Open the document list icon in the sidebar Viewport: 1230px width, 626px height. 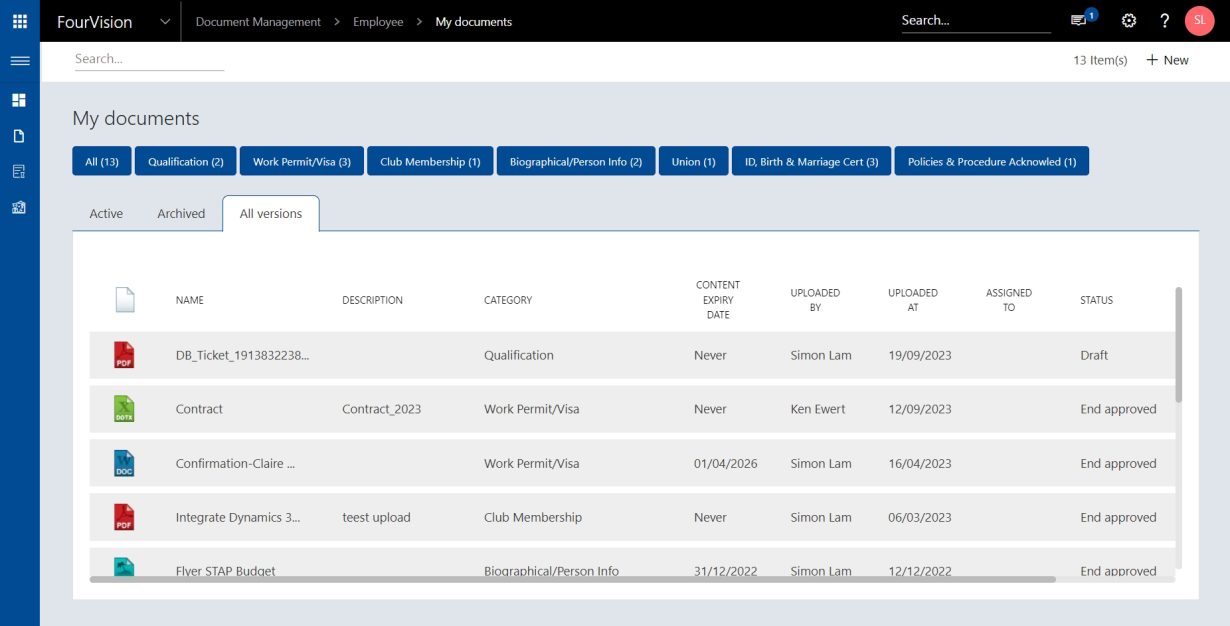(x=19, y=171)
